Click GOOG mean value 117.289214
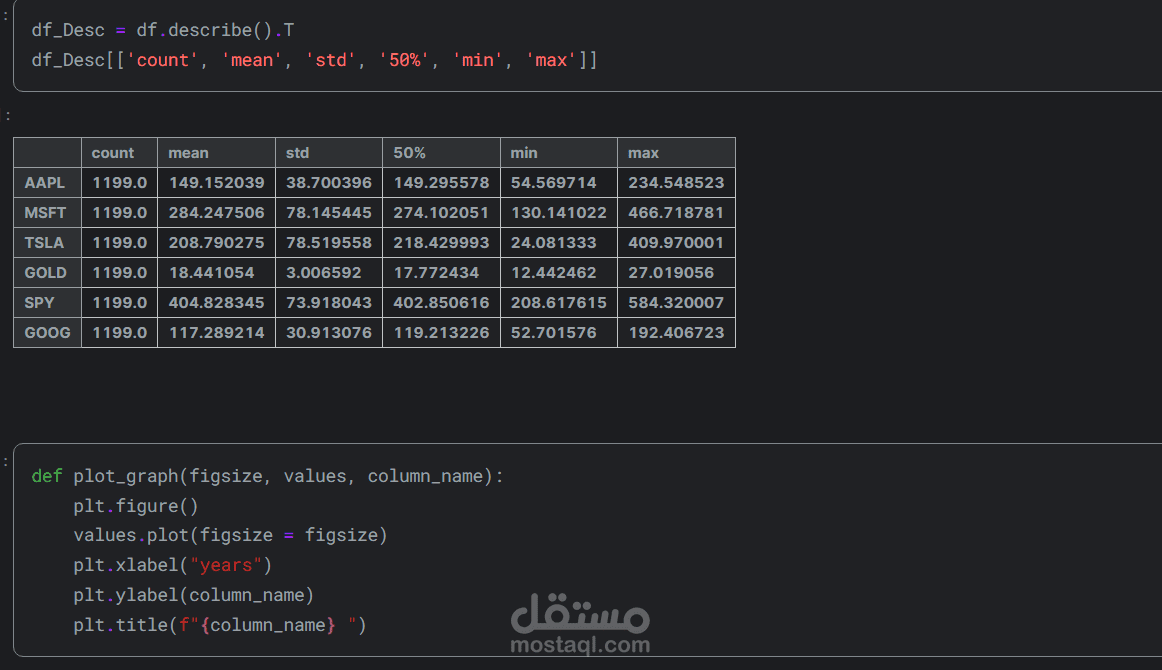Screen dimensions: 1162x670 pyautogui.click(x=216, y=333)
